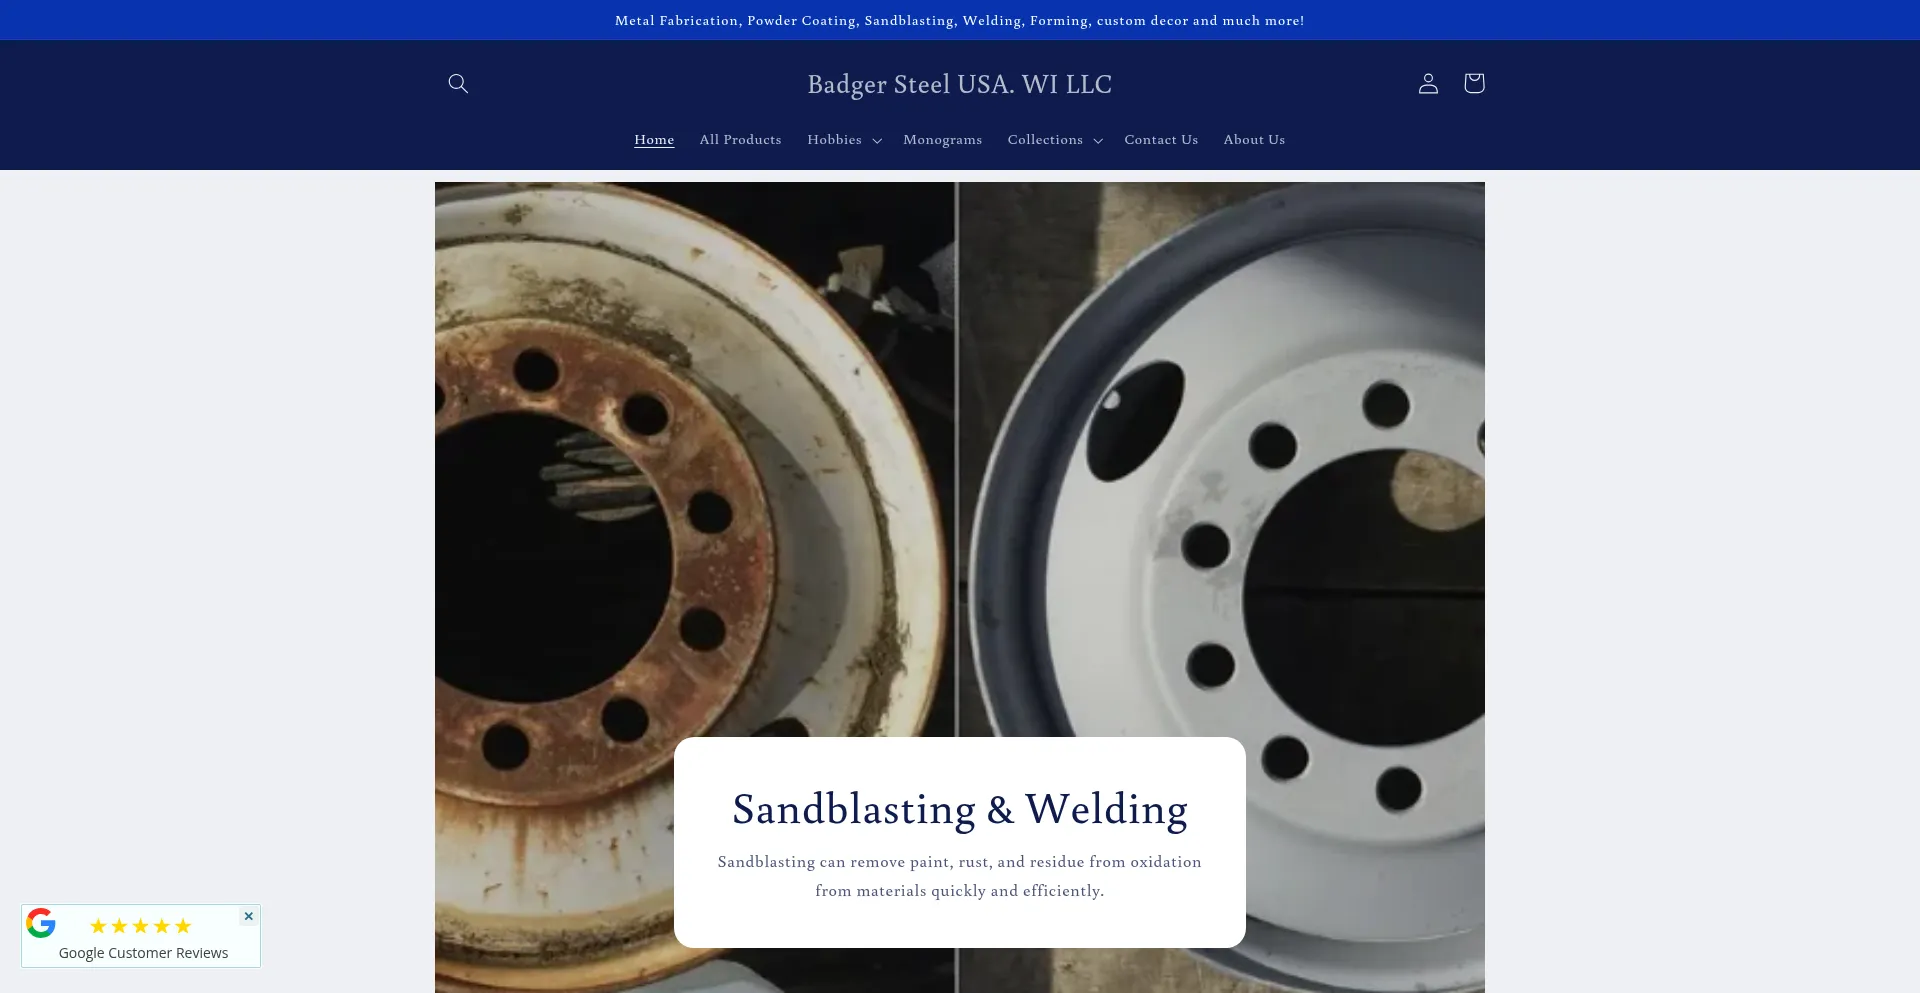
Task: Close the Google Customer Reviews badge
Action: pyautogui.click(x=249, y=916)
